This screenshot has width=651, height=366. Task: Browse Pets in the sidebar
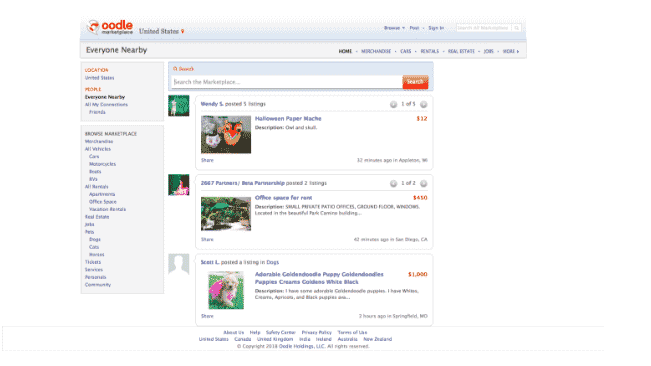tap(90, 232)
